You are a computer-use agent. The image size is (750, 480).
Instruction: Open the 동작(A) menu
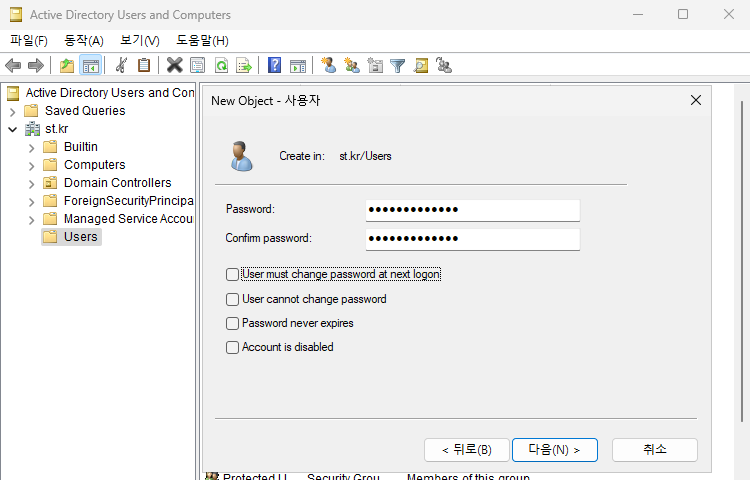point(84,41)
